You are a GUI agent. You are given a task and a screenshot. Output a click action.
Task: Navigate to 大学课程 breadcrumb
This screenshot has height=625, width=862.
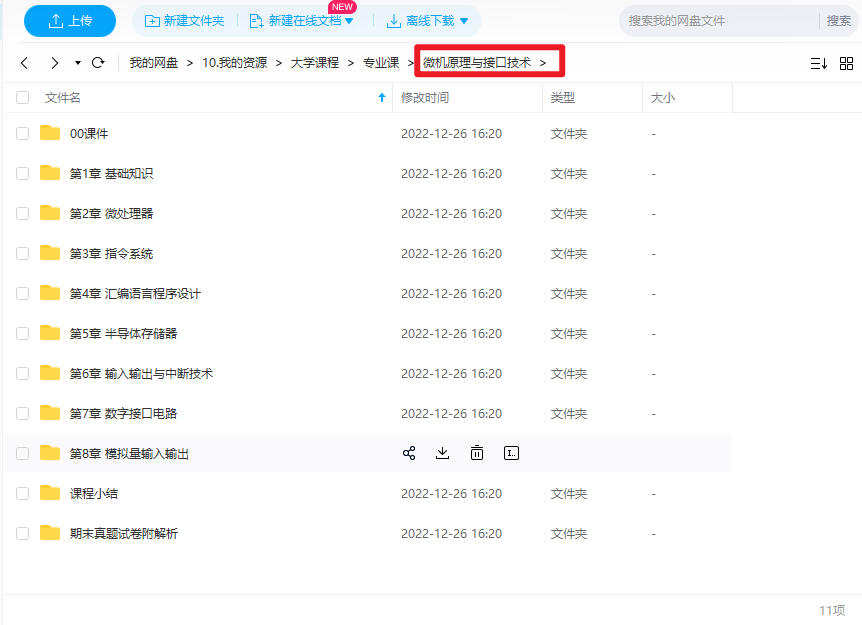point(314,63)
